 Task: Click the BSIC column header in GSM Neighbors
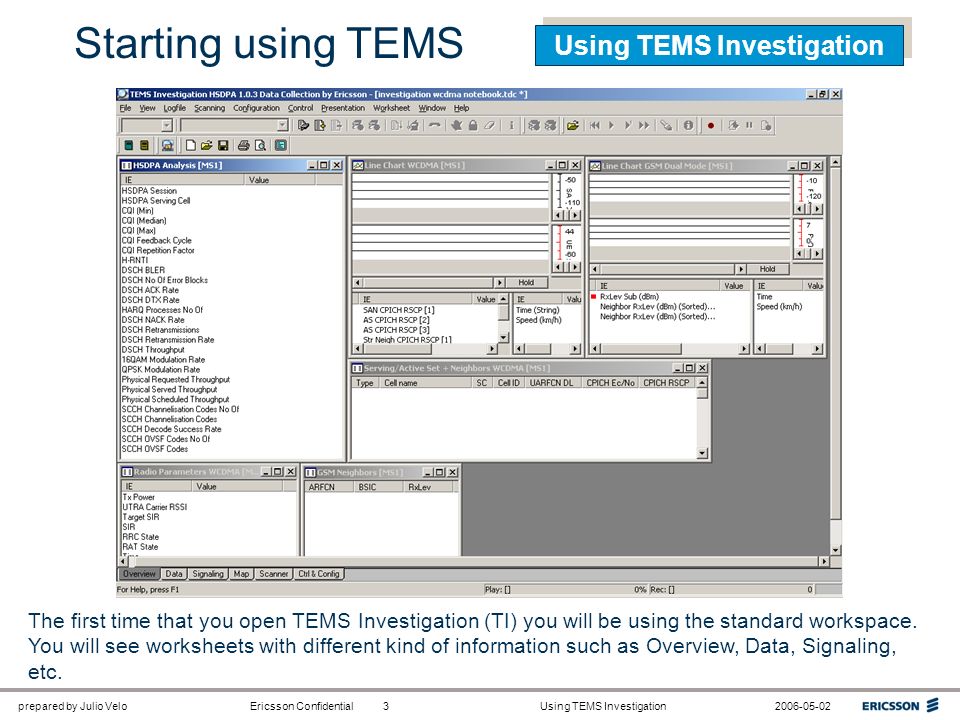[x=378, y=487]
